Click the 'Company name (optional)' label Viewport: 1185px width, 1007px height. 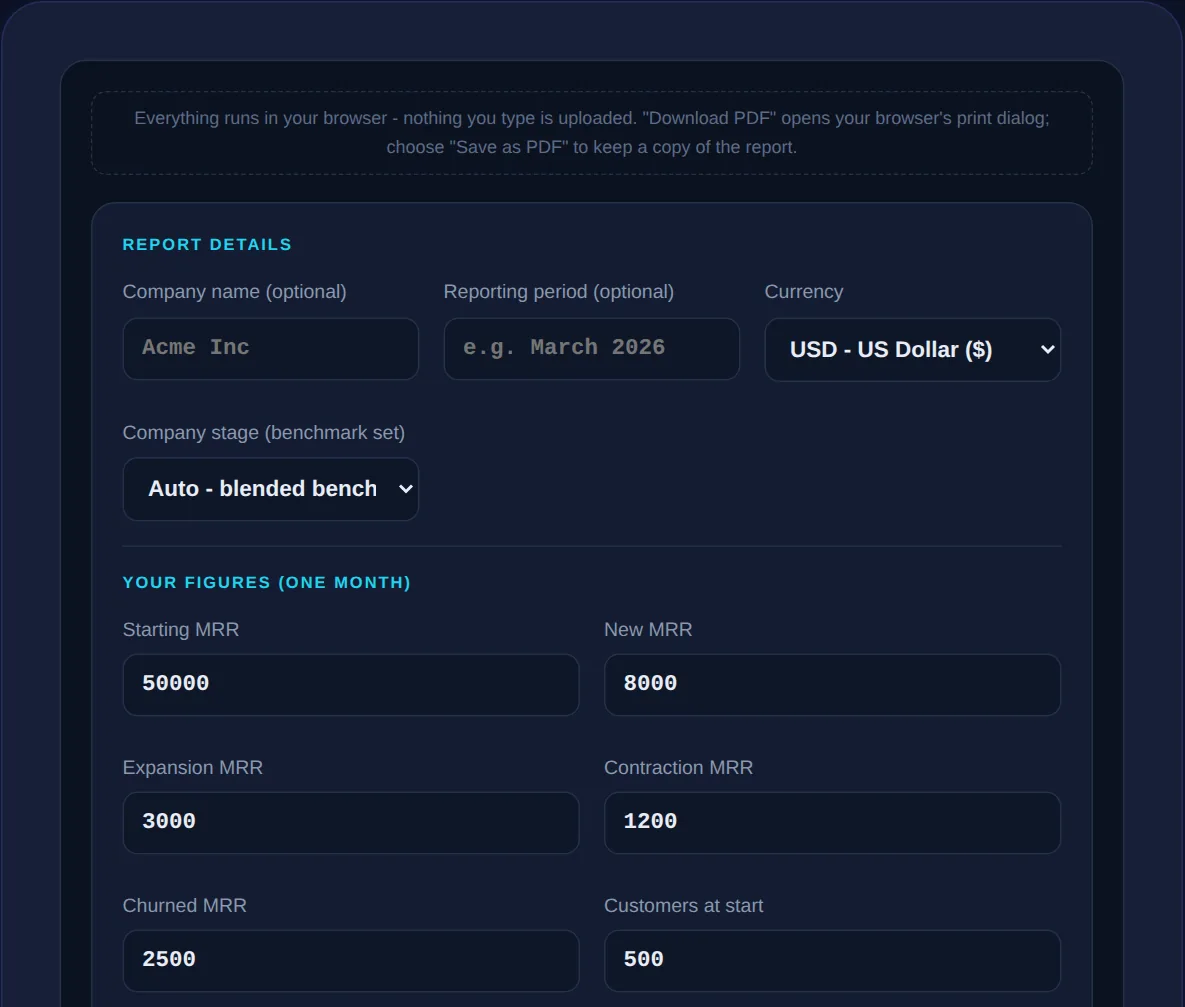tap(234, 292)
